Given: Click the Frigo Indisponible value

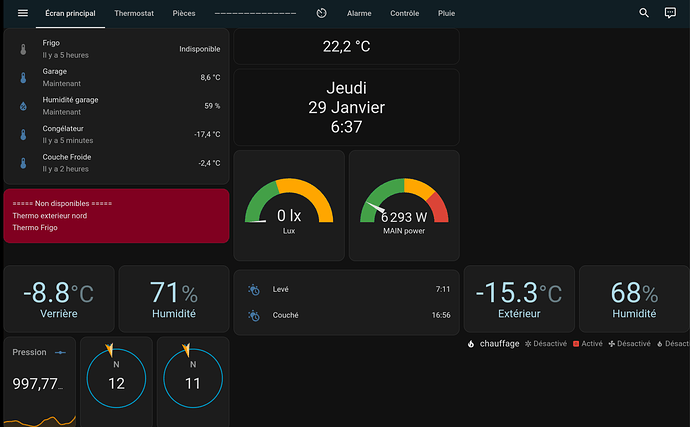Looking at the screenshot, I should pyautogui.click(x=199, y=49).
